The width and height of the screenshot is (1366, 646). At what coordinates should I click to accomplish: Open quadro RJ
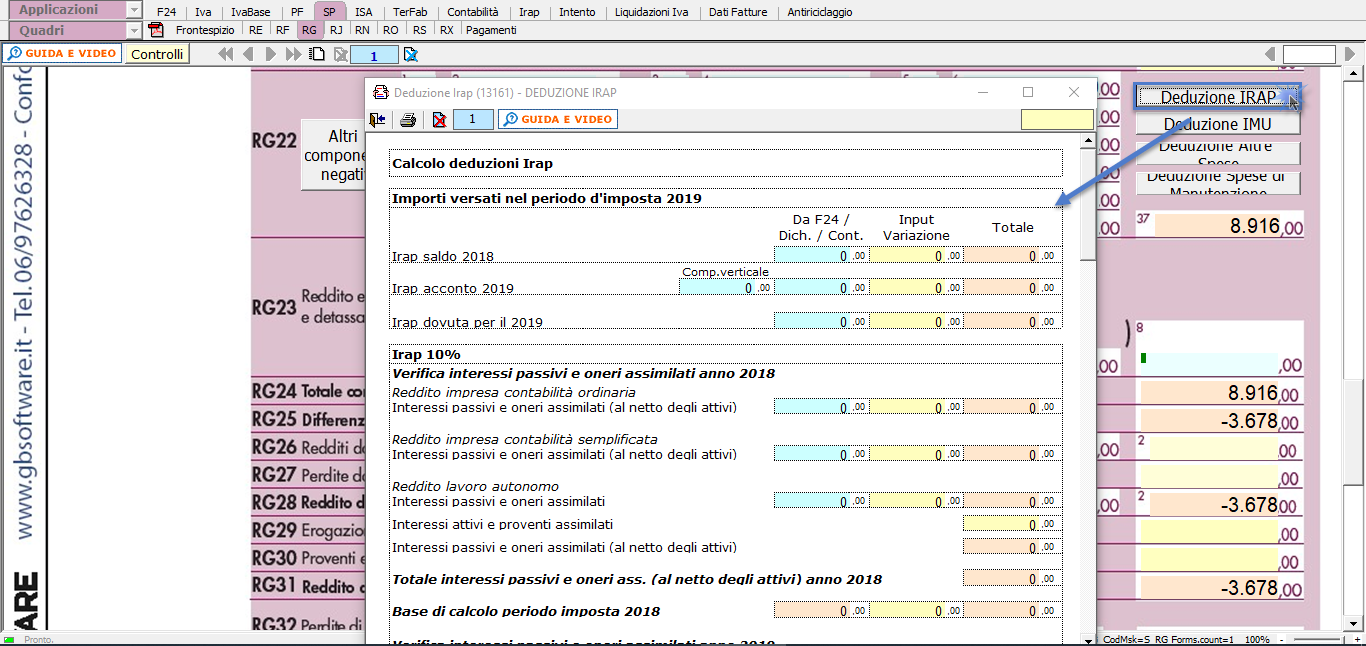(x=336, y=30)
